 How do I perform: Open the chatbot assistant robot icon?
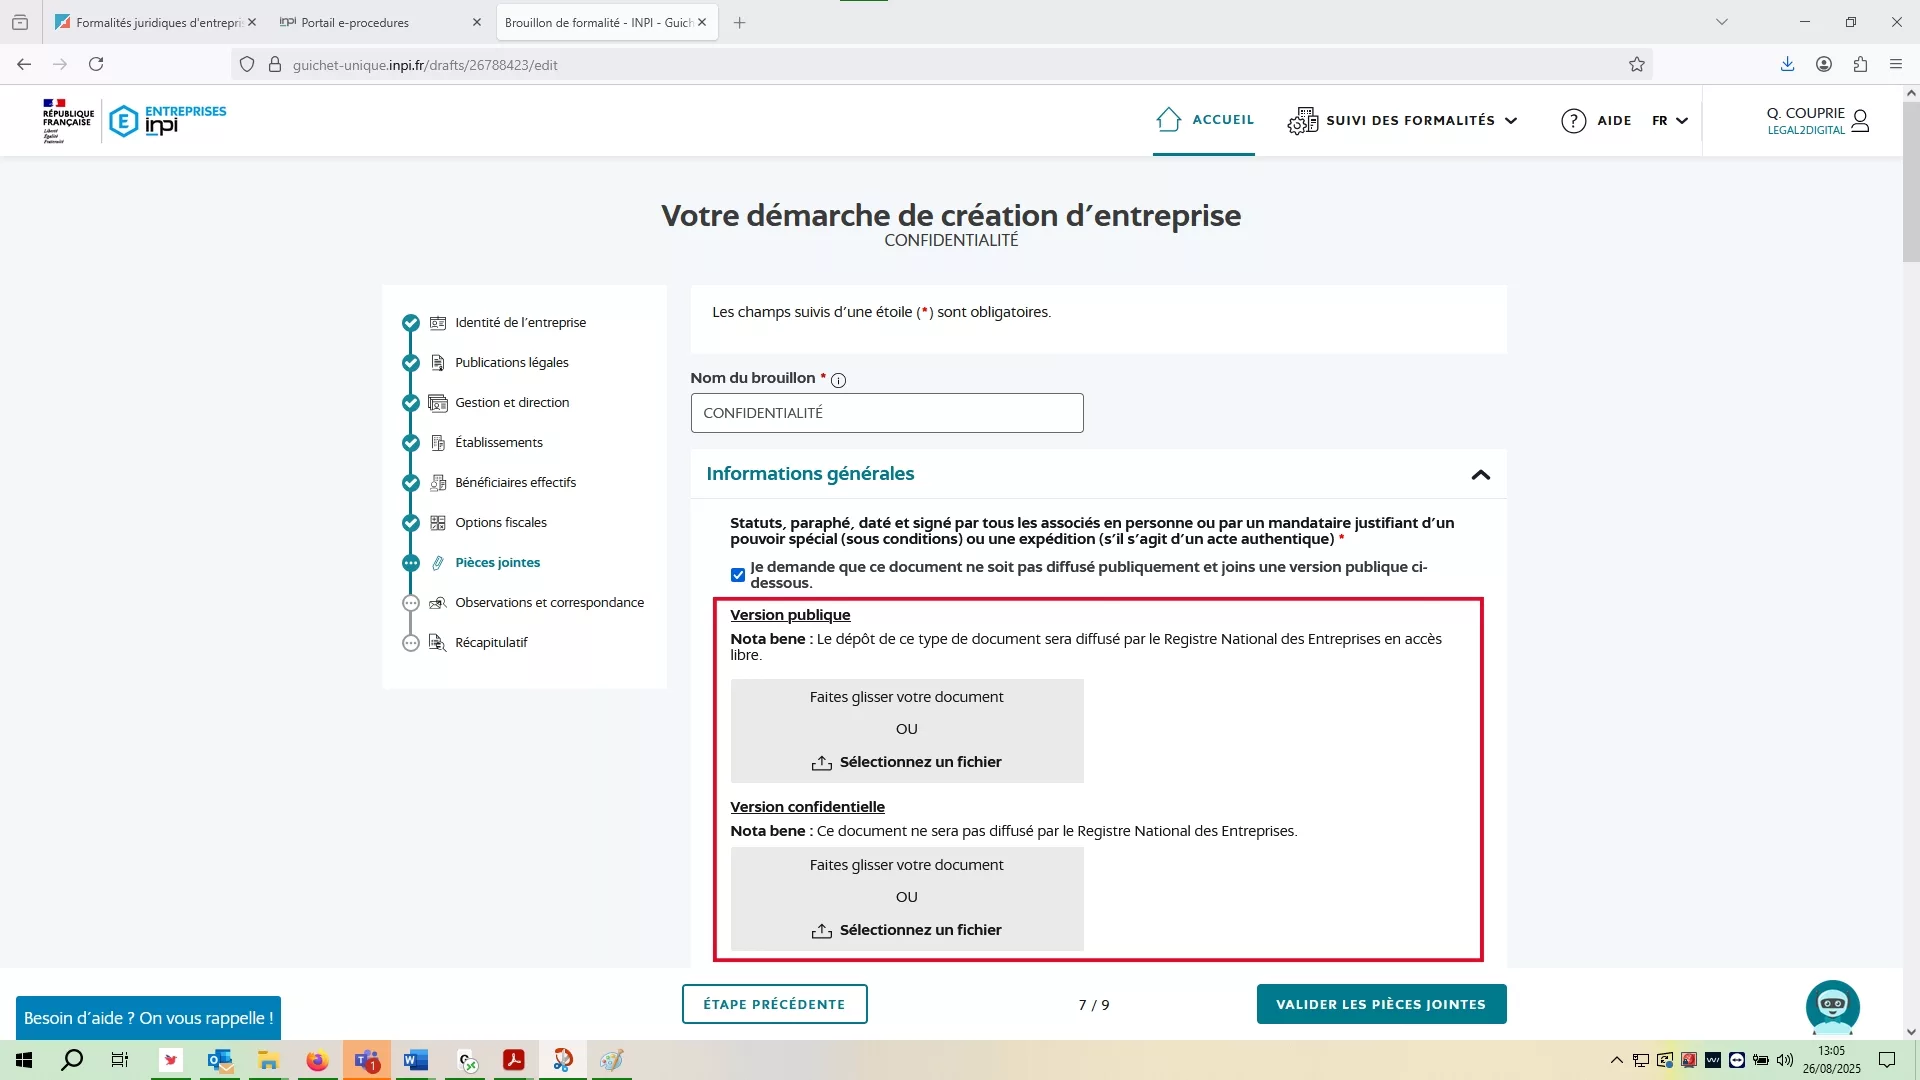(x=1832, y=1006)
